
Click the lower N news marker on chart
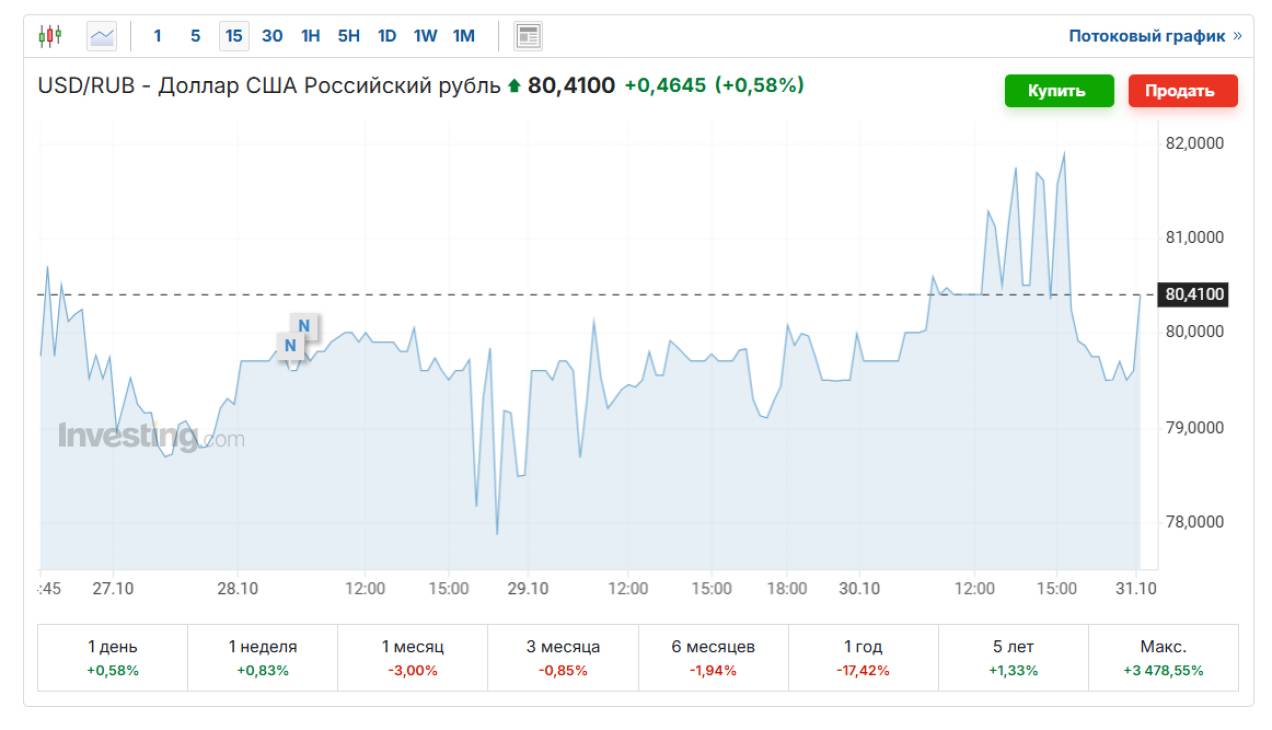[x=290, y=346]
